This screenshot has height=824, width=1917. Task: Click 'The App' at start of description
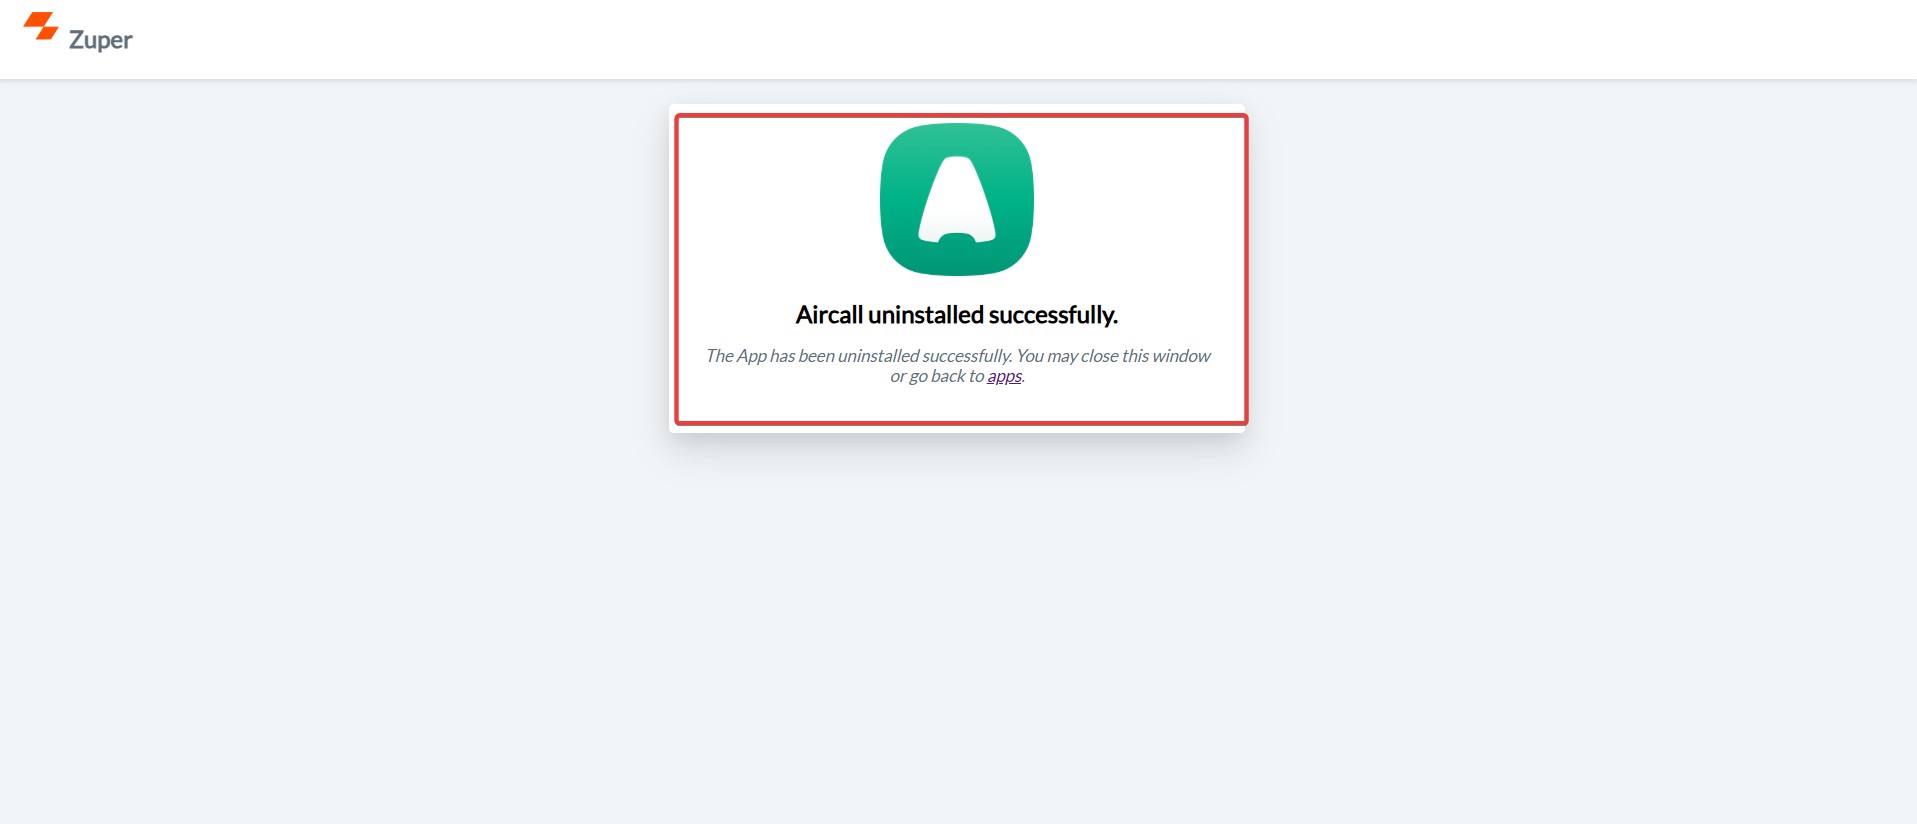pos(736,356)
